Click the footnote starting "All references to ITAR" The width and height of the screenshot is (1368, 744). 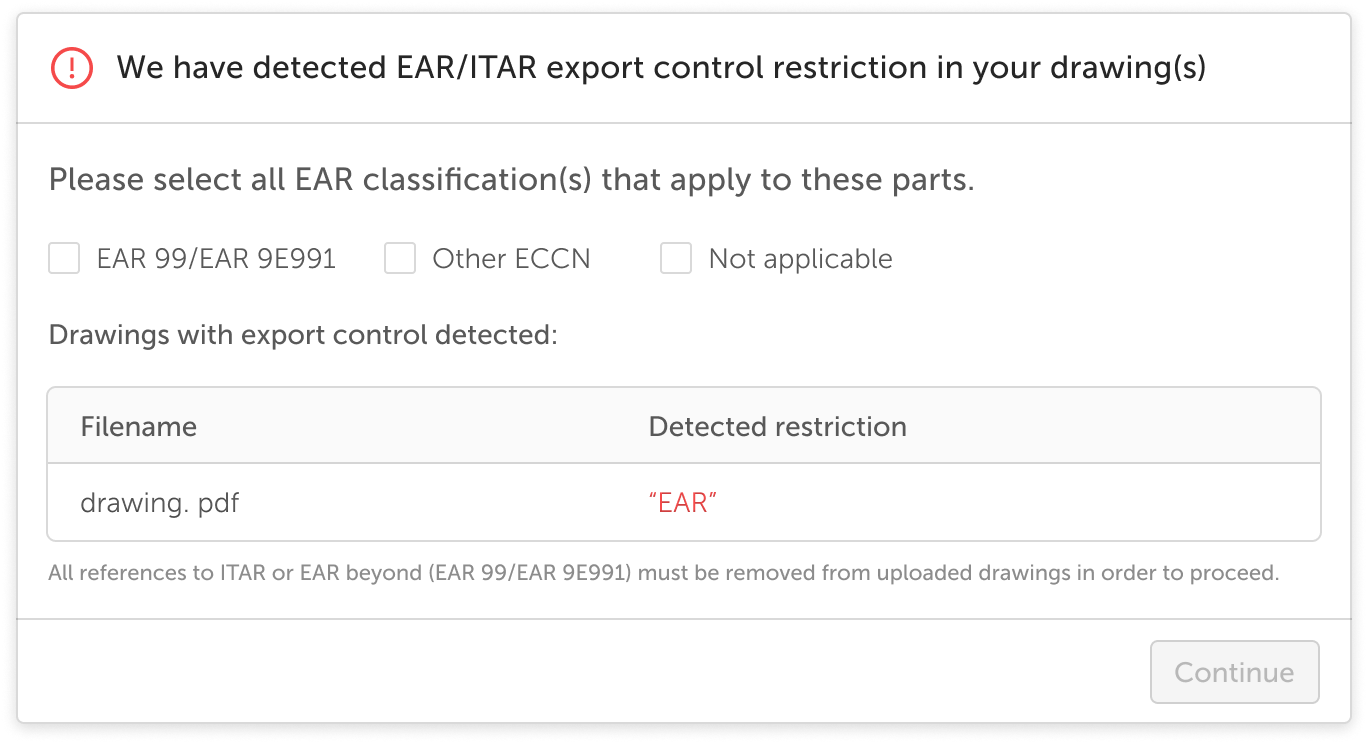(x=663, y=574)
